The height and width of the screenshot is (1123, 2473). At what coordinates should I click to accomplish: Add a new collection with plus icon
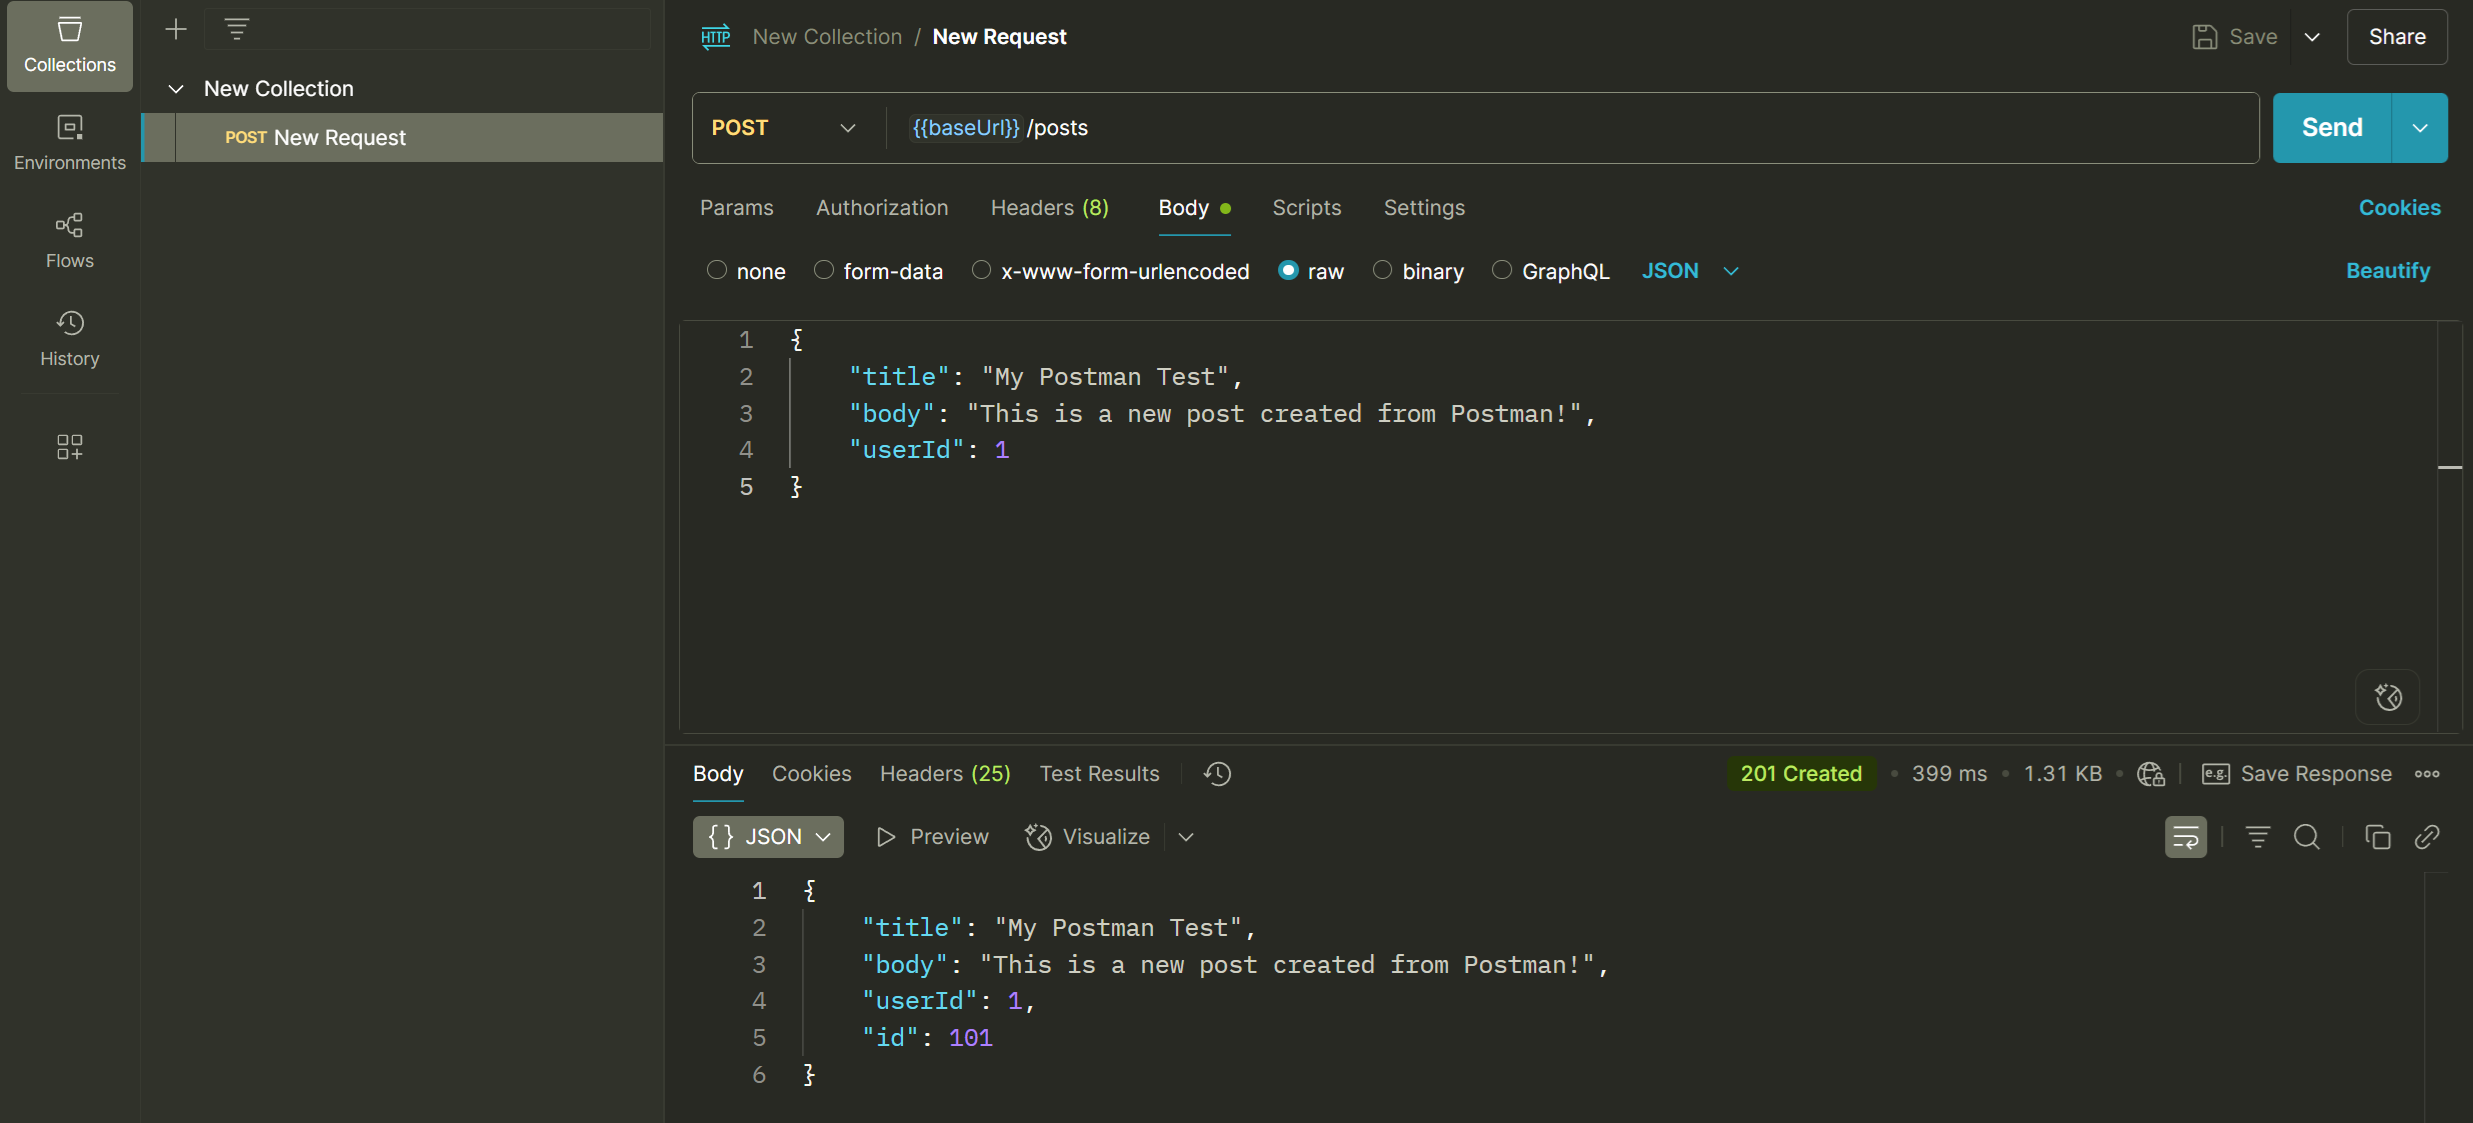coord(176,30)
